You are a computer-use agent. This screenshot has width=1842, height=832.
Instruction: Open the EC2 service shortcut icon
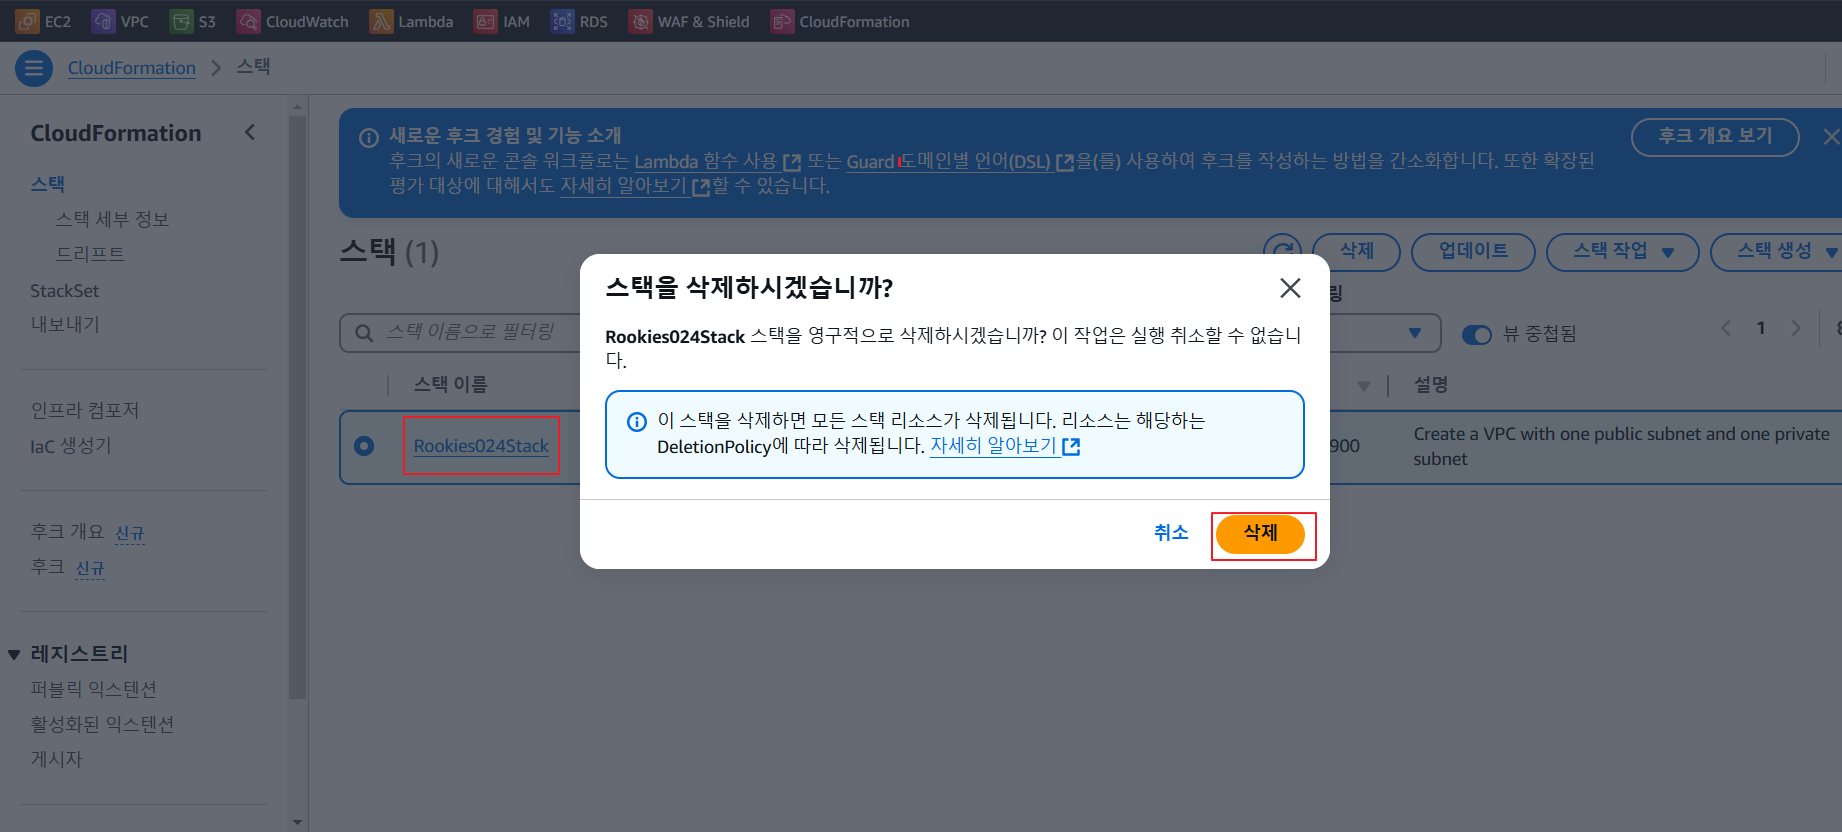click(28, 21)
